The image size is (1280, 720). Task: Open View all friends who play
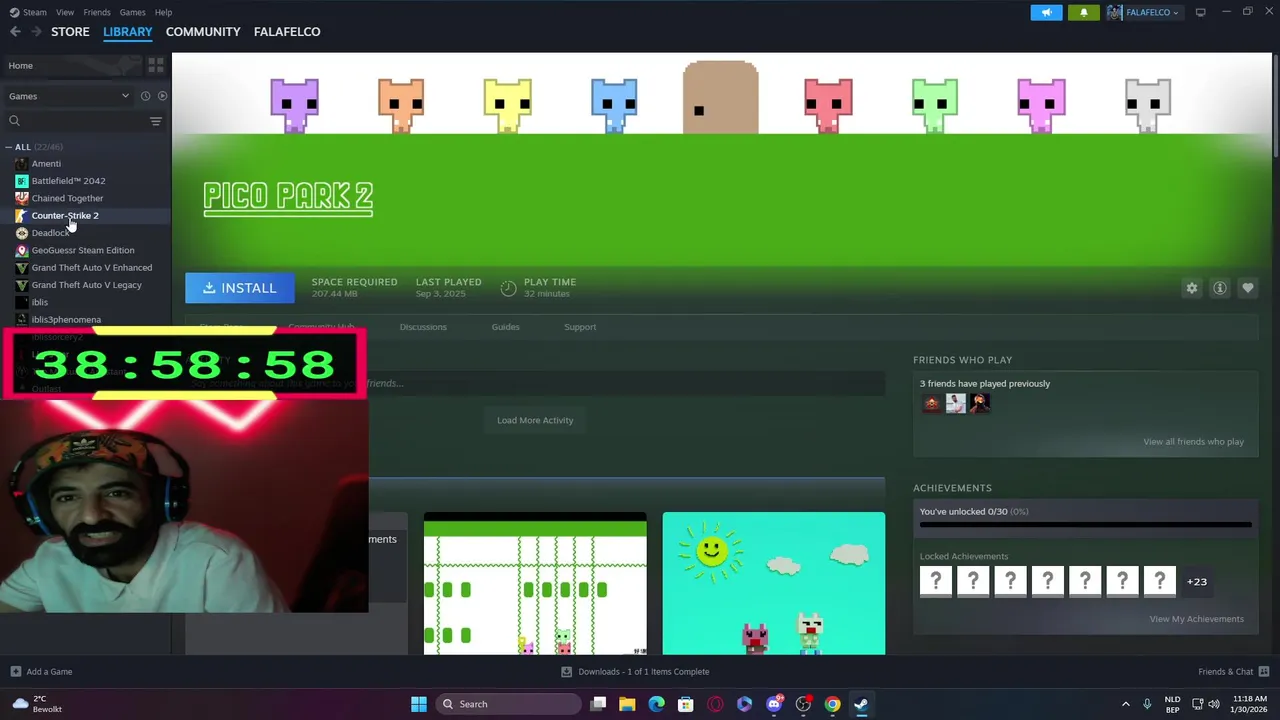[x=1193, y=442]
